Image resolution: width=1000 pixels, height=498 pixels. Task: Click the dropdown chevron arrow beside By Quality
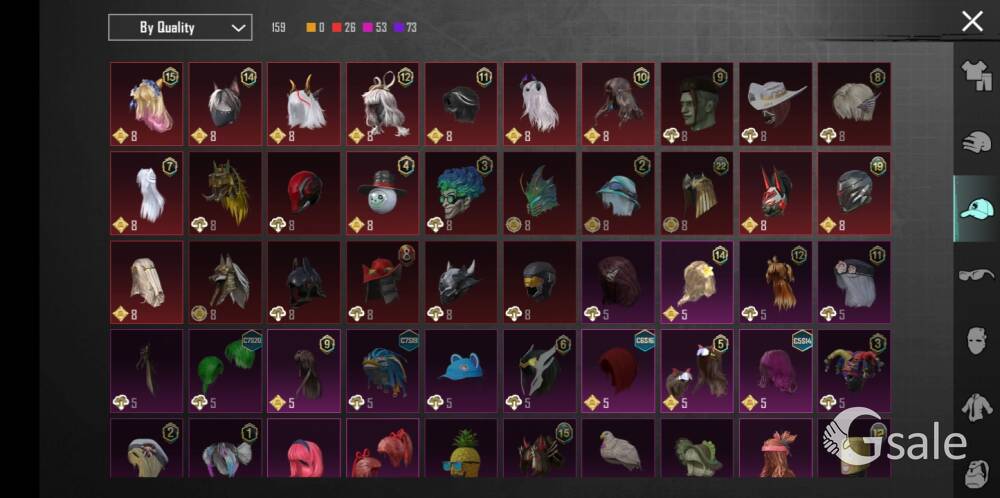pyautogui.click(x=238, y=28)
